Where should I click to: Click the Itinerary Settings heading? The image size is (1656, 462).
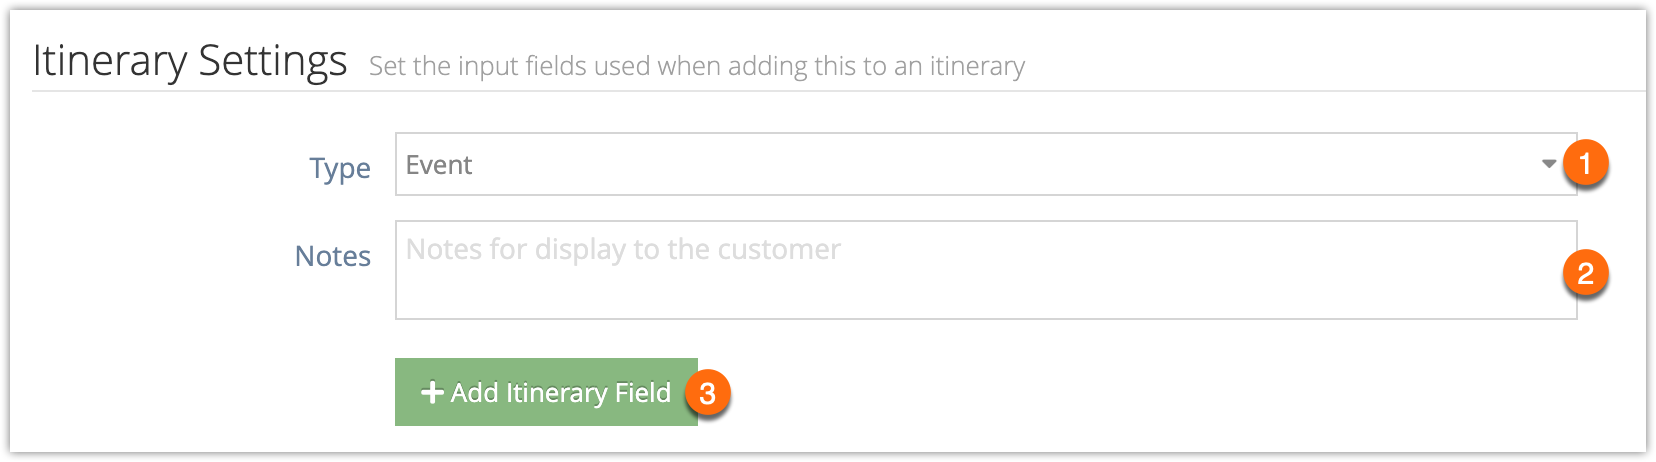pyautogui.click(x=190, y=61)
